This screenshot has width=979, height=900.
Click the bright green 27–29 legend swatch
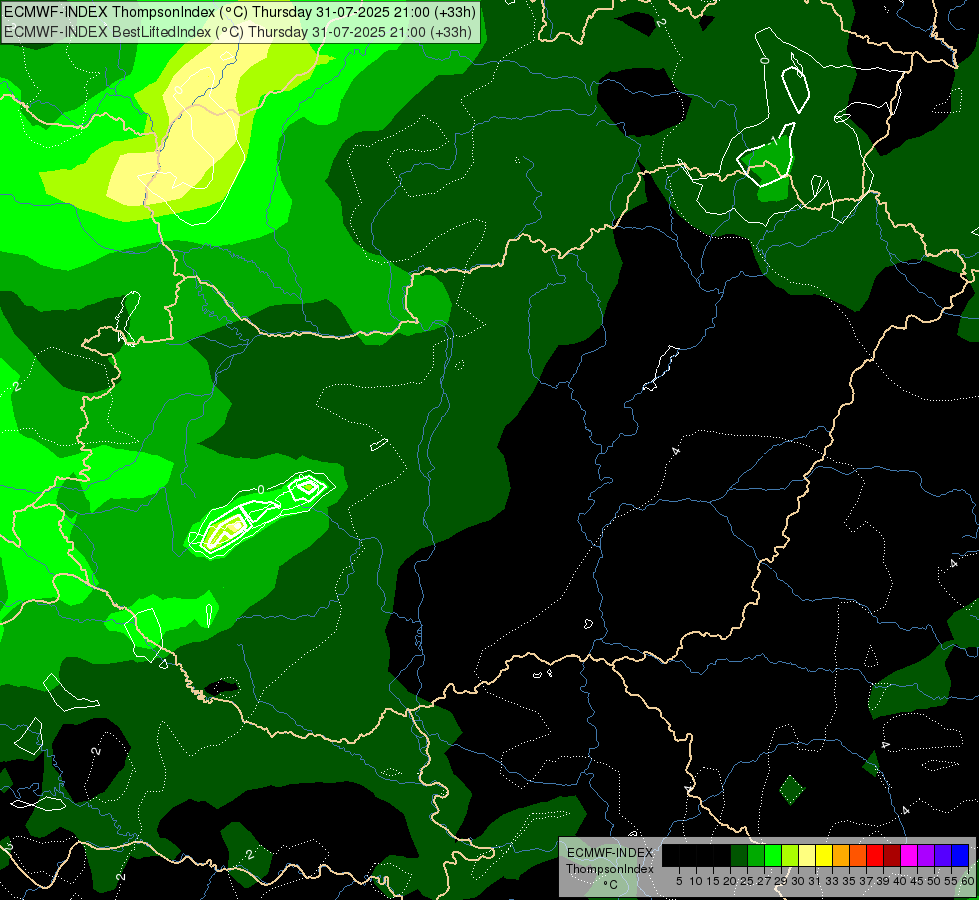click(773, 855)
